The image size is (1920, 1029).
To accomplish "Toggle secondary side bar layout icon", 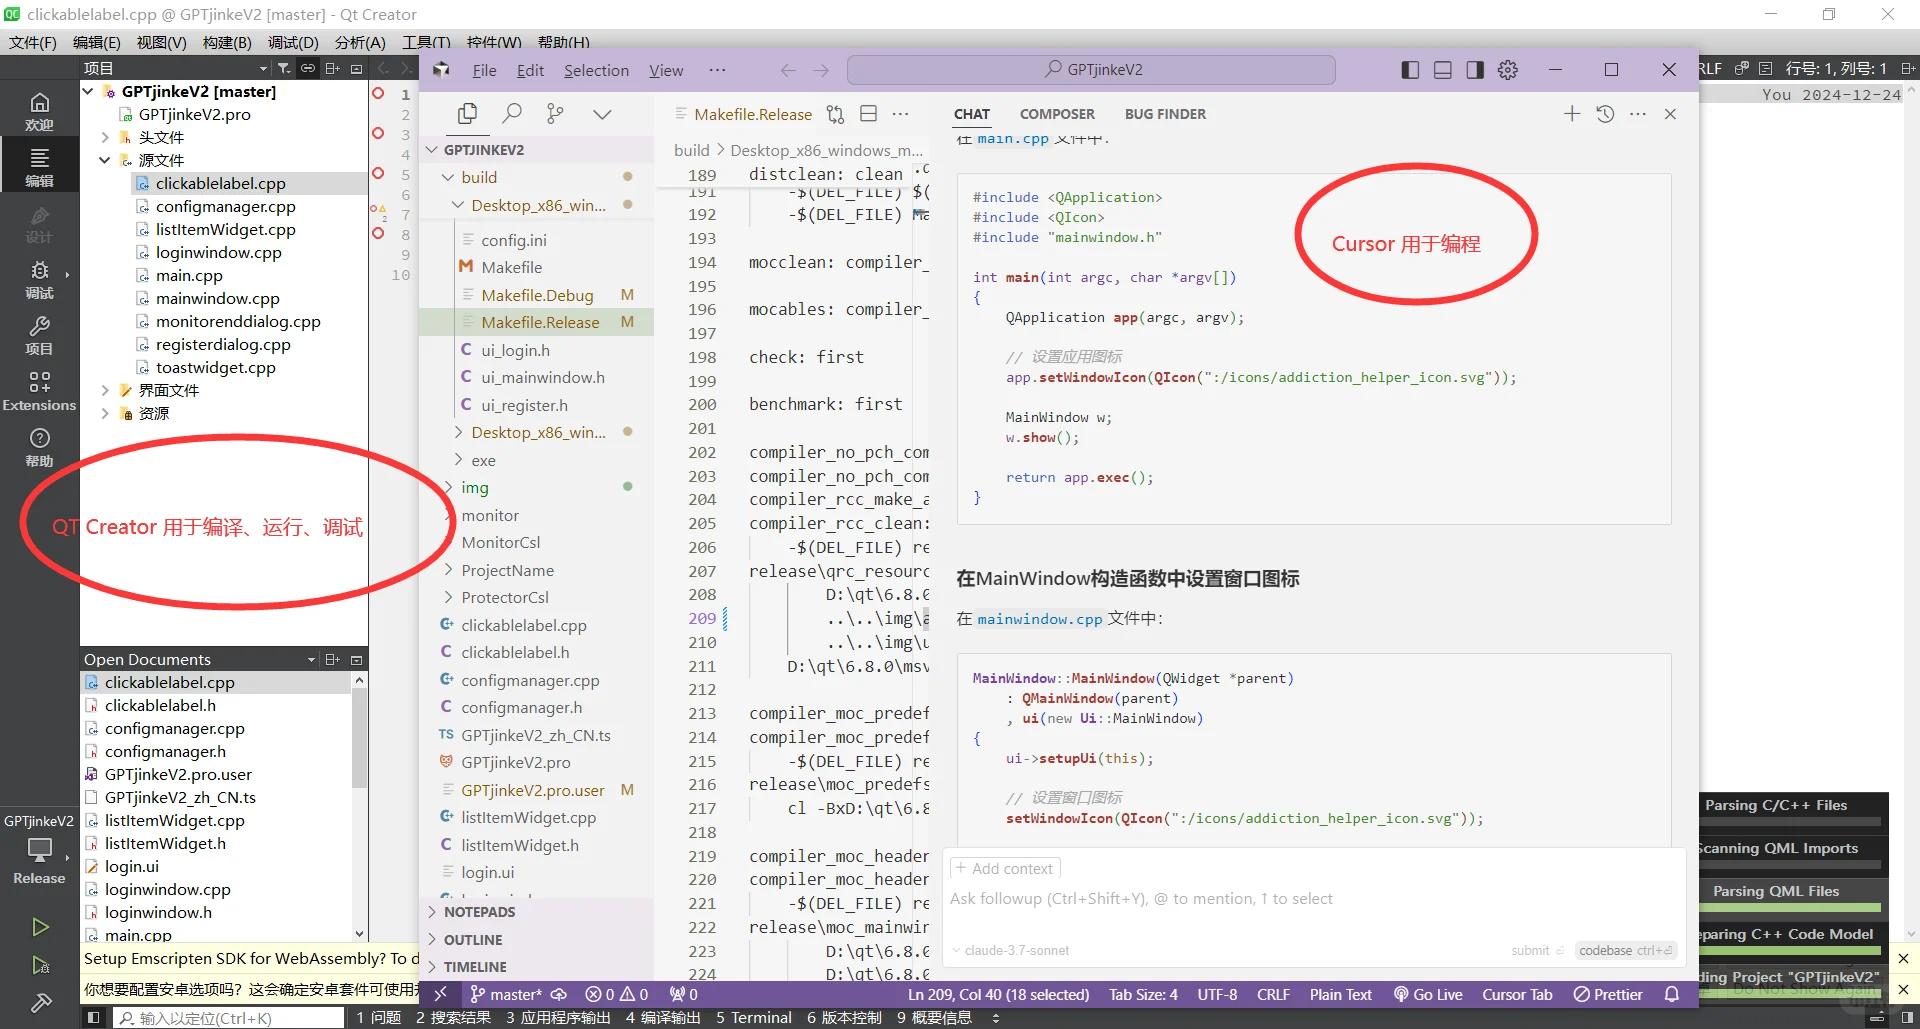I will pyautogui.click(x=1475, y=70).
